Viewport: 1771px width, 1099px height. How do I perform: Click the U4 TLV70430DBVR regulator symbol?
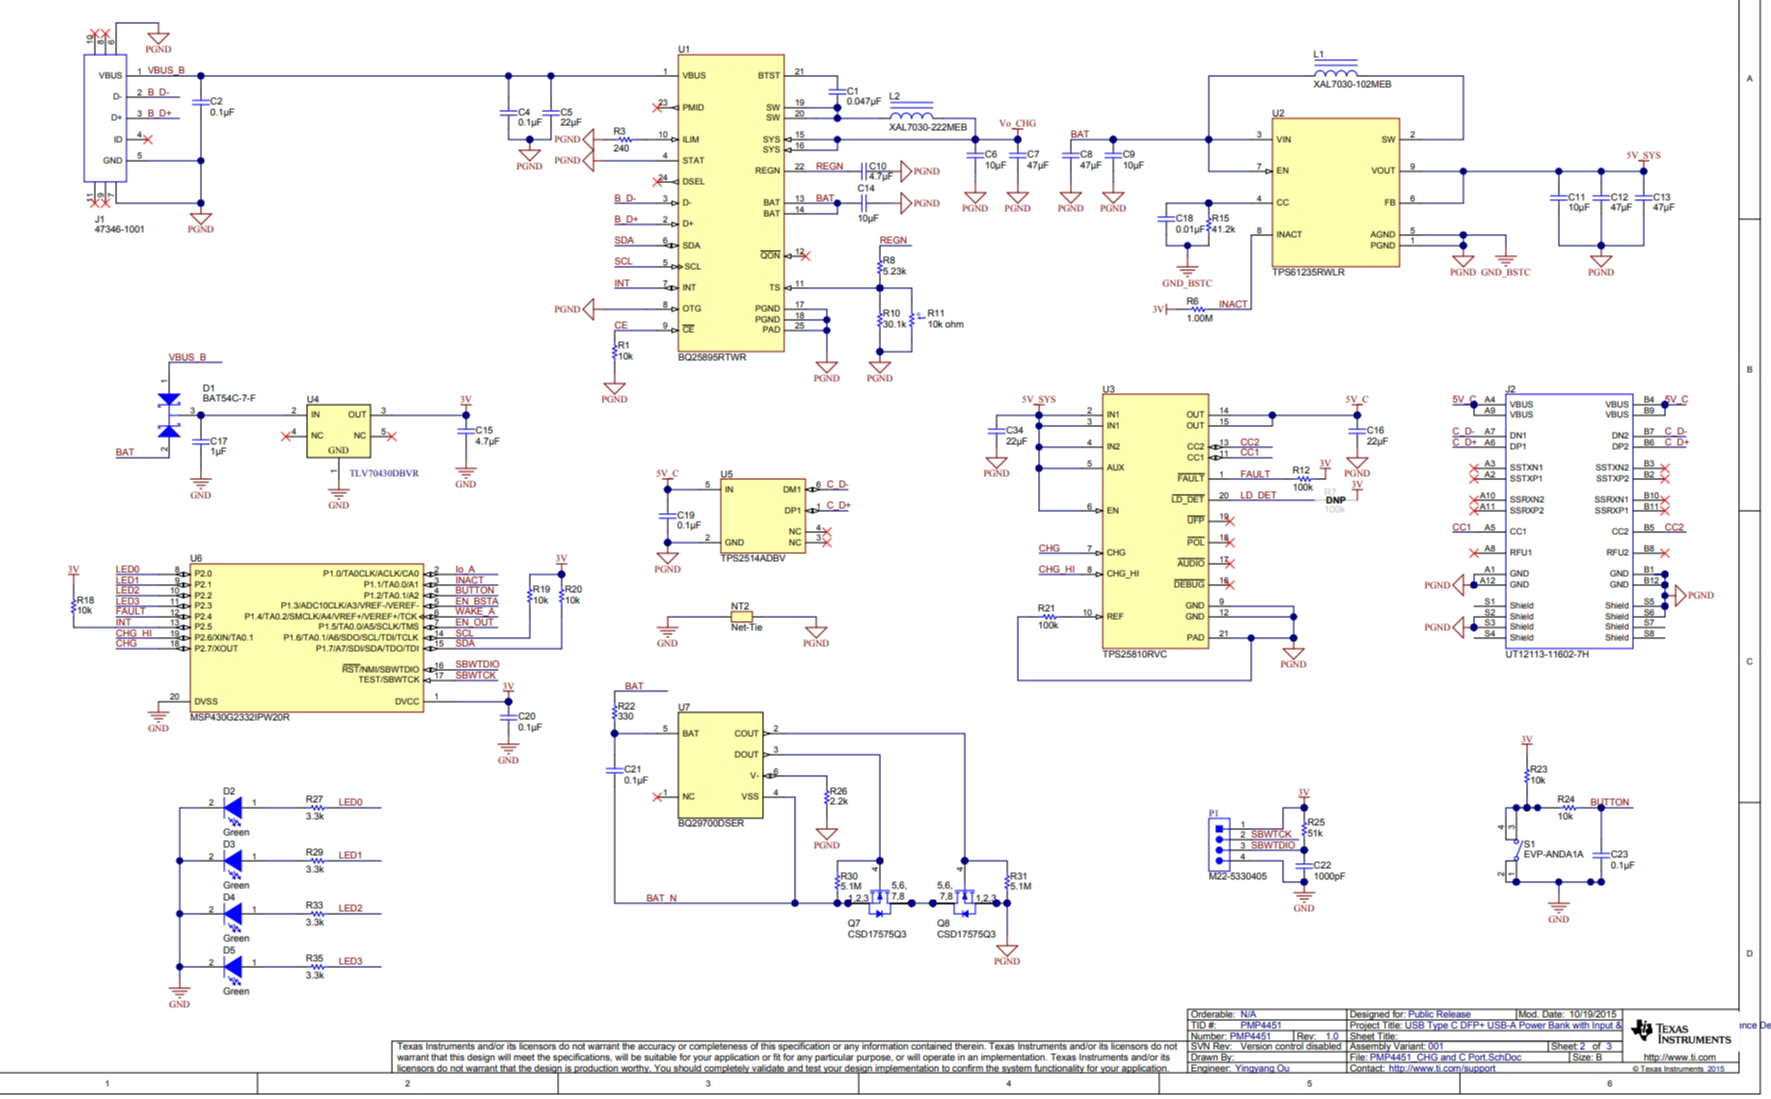coord(338,430)
